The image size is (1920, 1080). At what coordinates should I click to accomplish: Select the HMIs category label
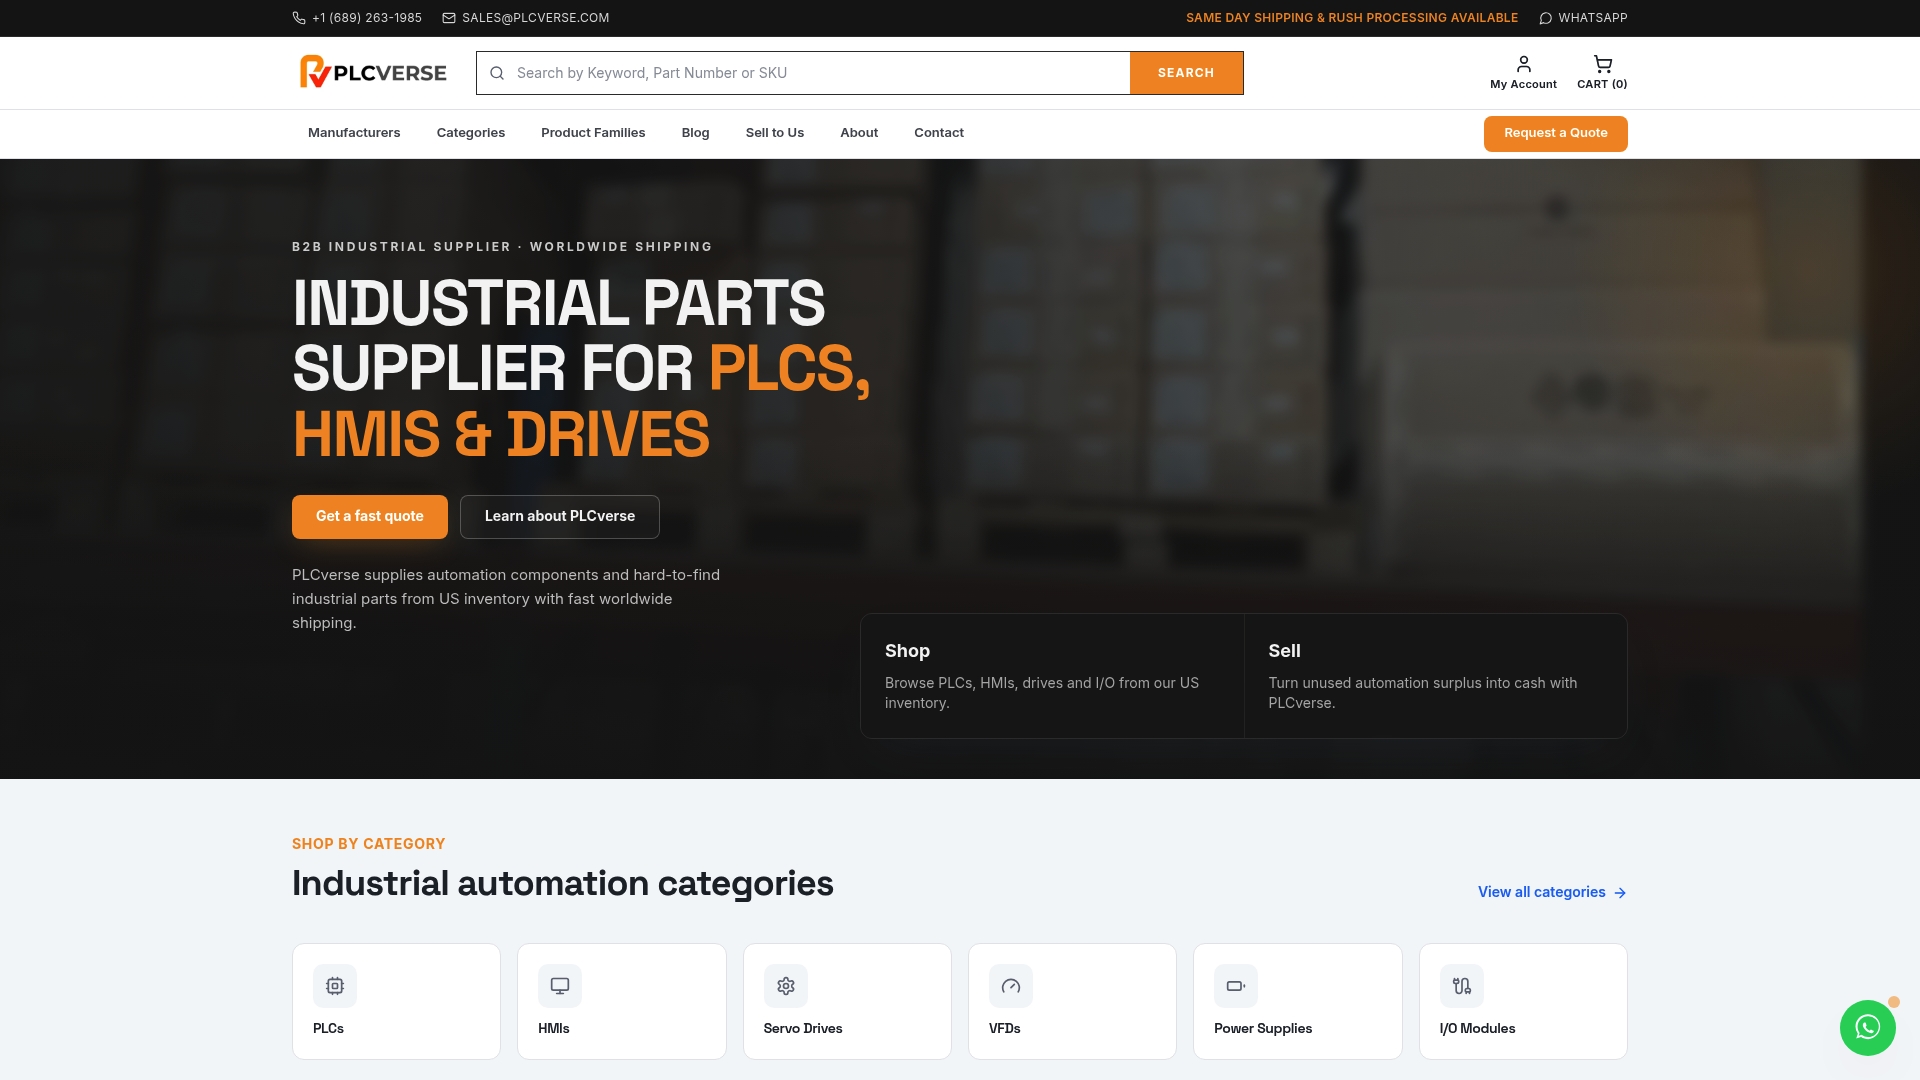click(x=554, y=1029)
